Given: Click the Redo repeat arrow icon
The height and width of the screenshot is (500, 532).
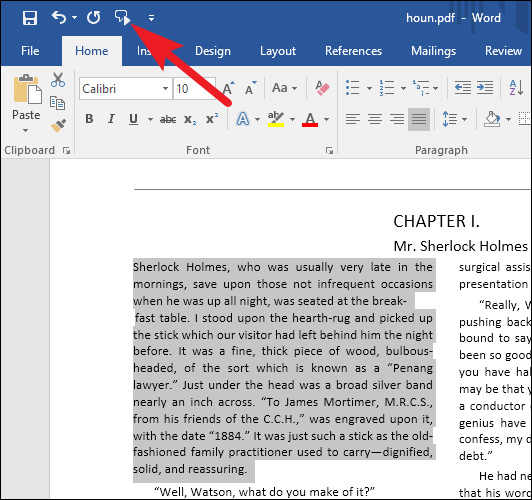Looking at the screenshot, I should 93,17.
